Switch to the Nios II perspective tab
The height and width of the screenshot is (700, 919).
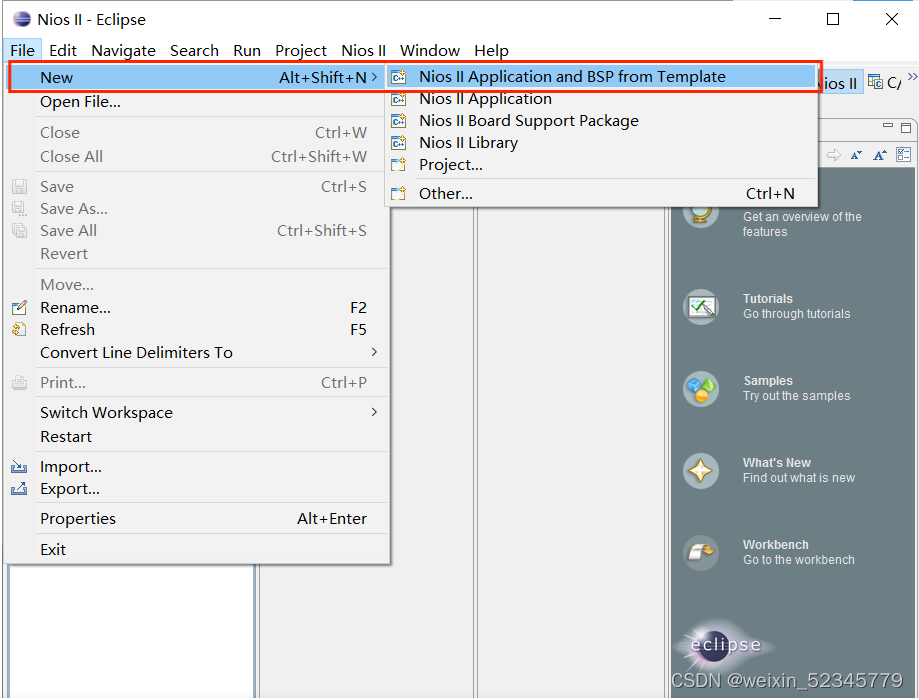[x=840, y=83]
